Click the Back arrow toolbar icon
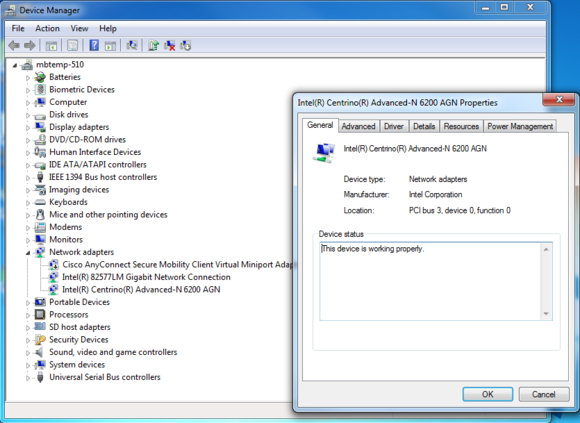Image resolution: width=580 pixels, height=423 pixels. 14,45
